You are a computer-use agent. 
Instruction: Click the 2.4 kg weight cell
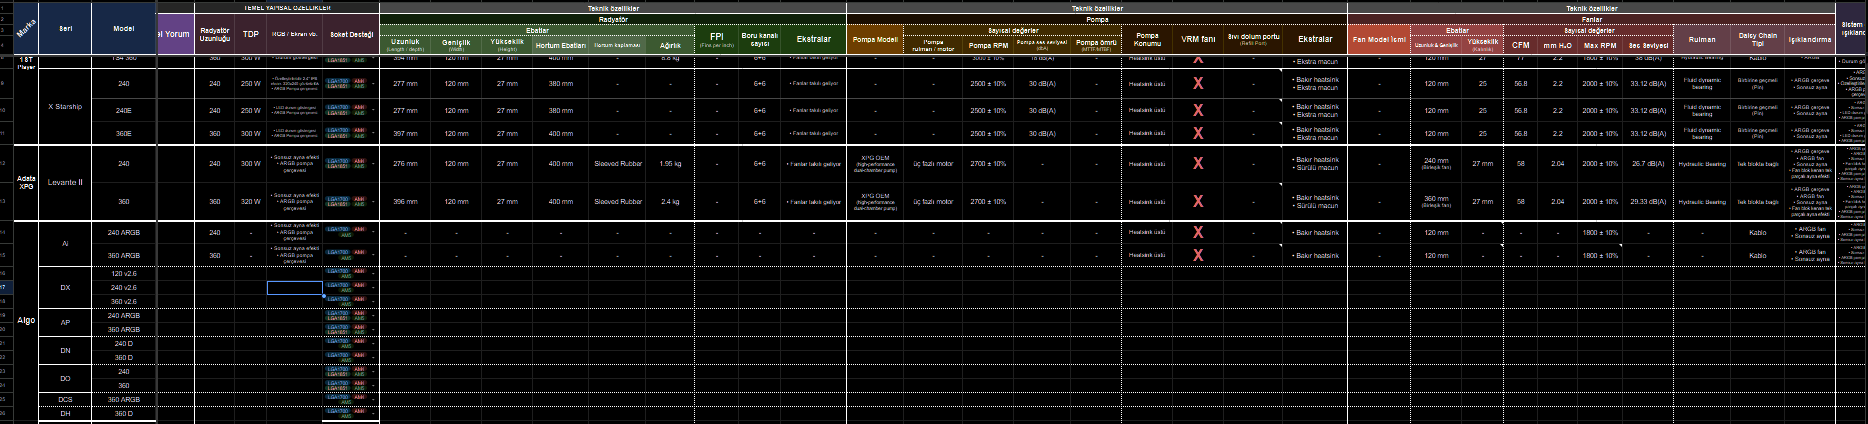coord(670,201)
